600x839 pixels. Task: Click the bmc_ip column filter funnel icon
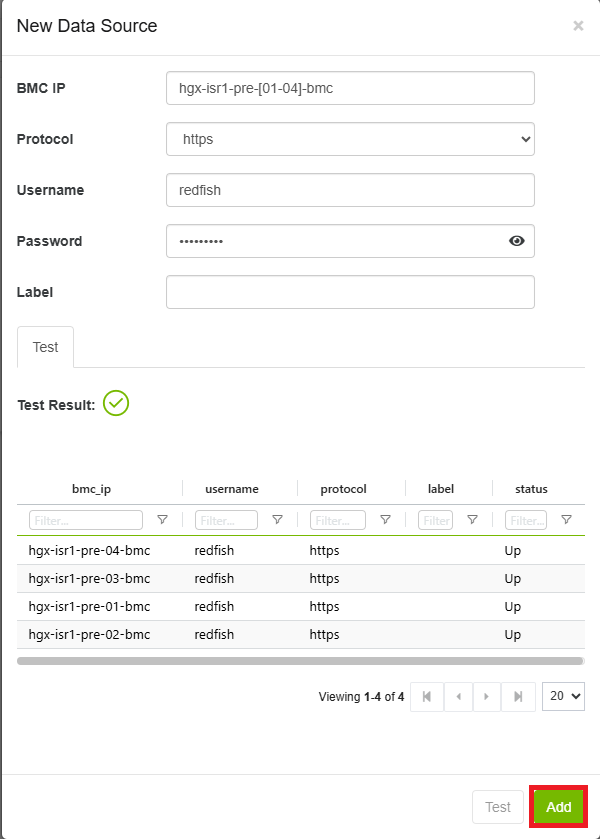(x=162, y=520)
